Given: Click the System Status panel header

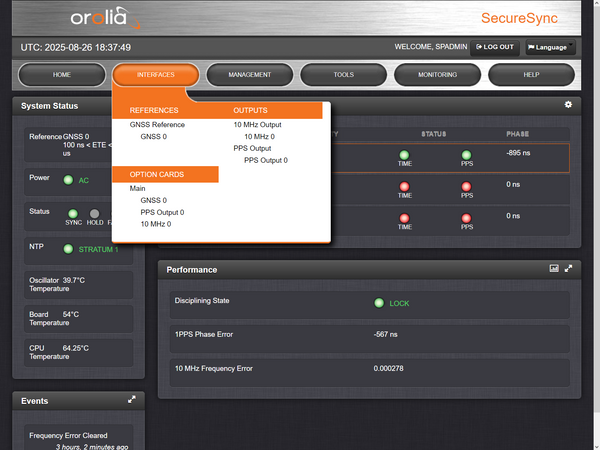Looking at the screenshot, I should click(x=49, y=106).
